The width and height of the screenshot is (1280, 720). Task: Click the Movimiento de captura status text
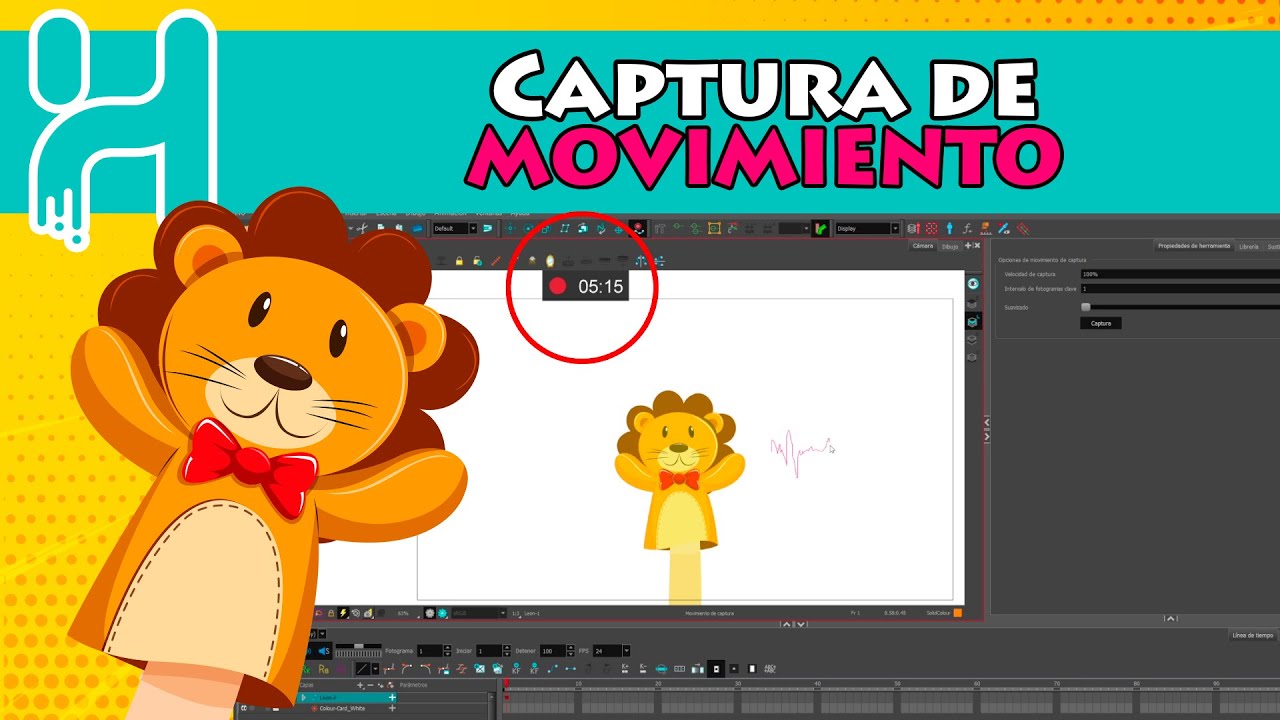pyautogui.click(x=709, y=613)
